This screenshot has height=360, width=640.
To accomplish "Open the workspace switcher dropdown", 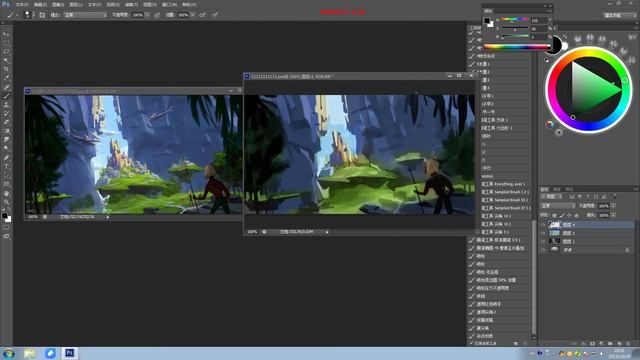I will (x=620, y=15).
